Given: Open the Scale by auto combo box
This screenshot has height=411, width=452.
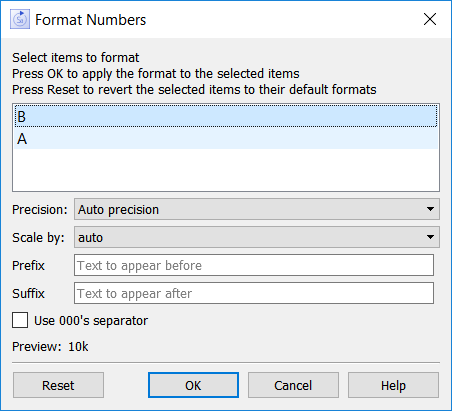Looking at the screenshot, I should pos(257,237).
